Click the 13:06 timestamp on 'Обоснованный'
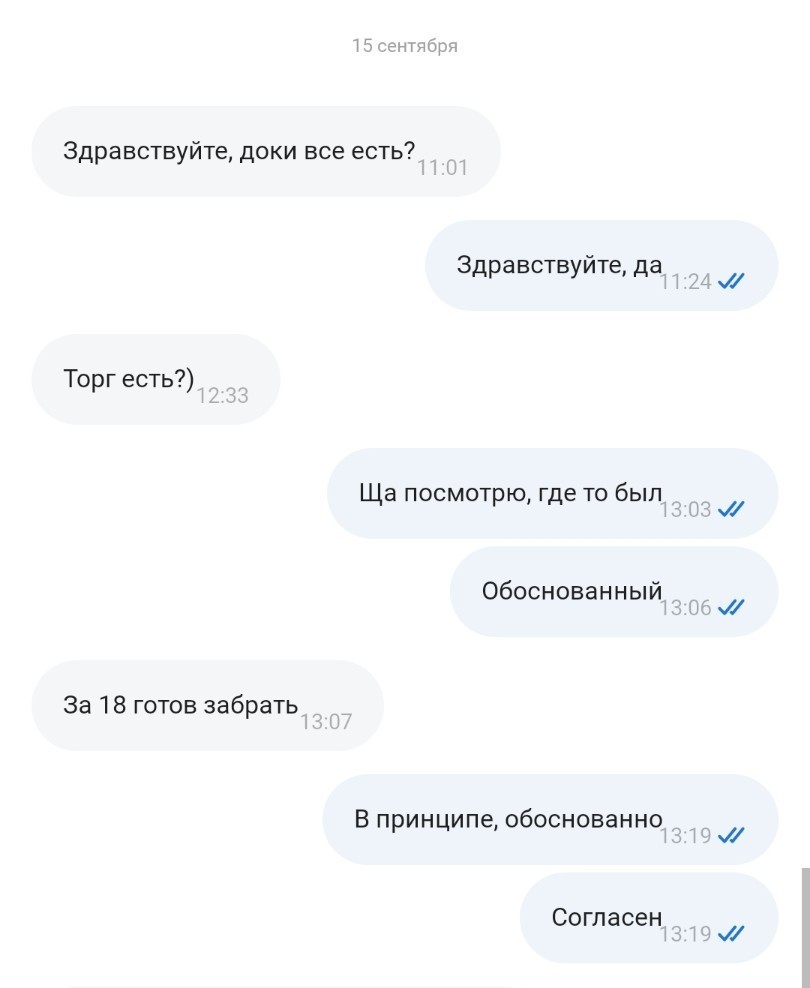Viewport: 810px width, 988px height. tap(685, 607)
